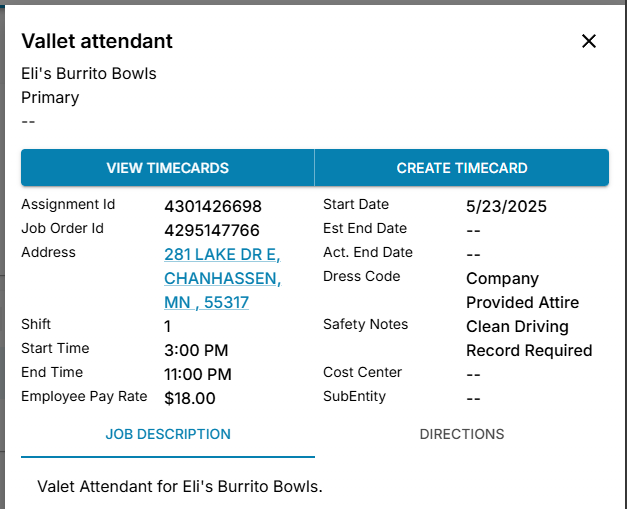Select the Assignment Id number 4301426698
This screenshot has height=509, width=627.
[213, 207]
